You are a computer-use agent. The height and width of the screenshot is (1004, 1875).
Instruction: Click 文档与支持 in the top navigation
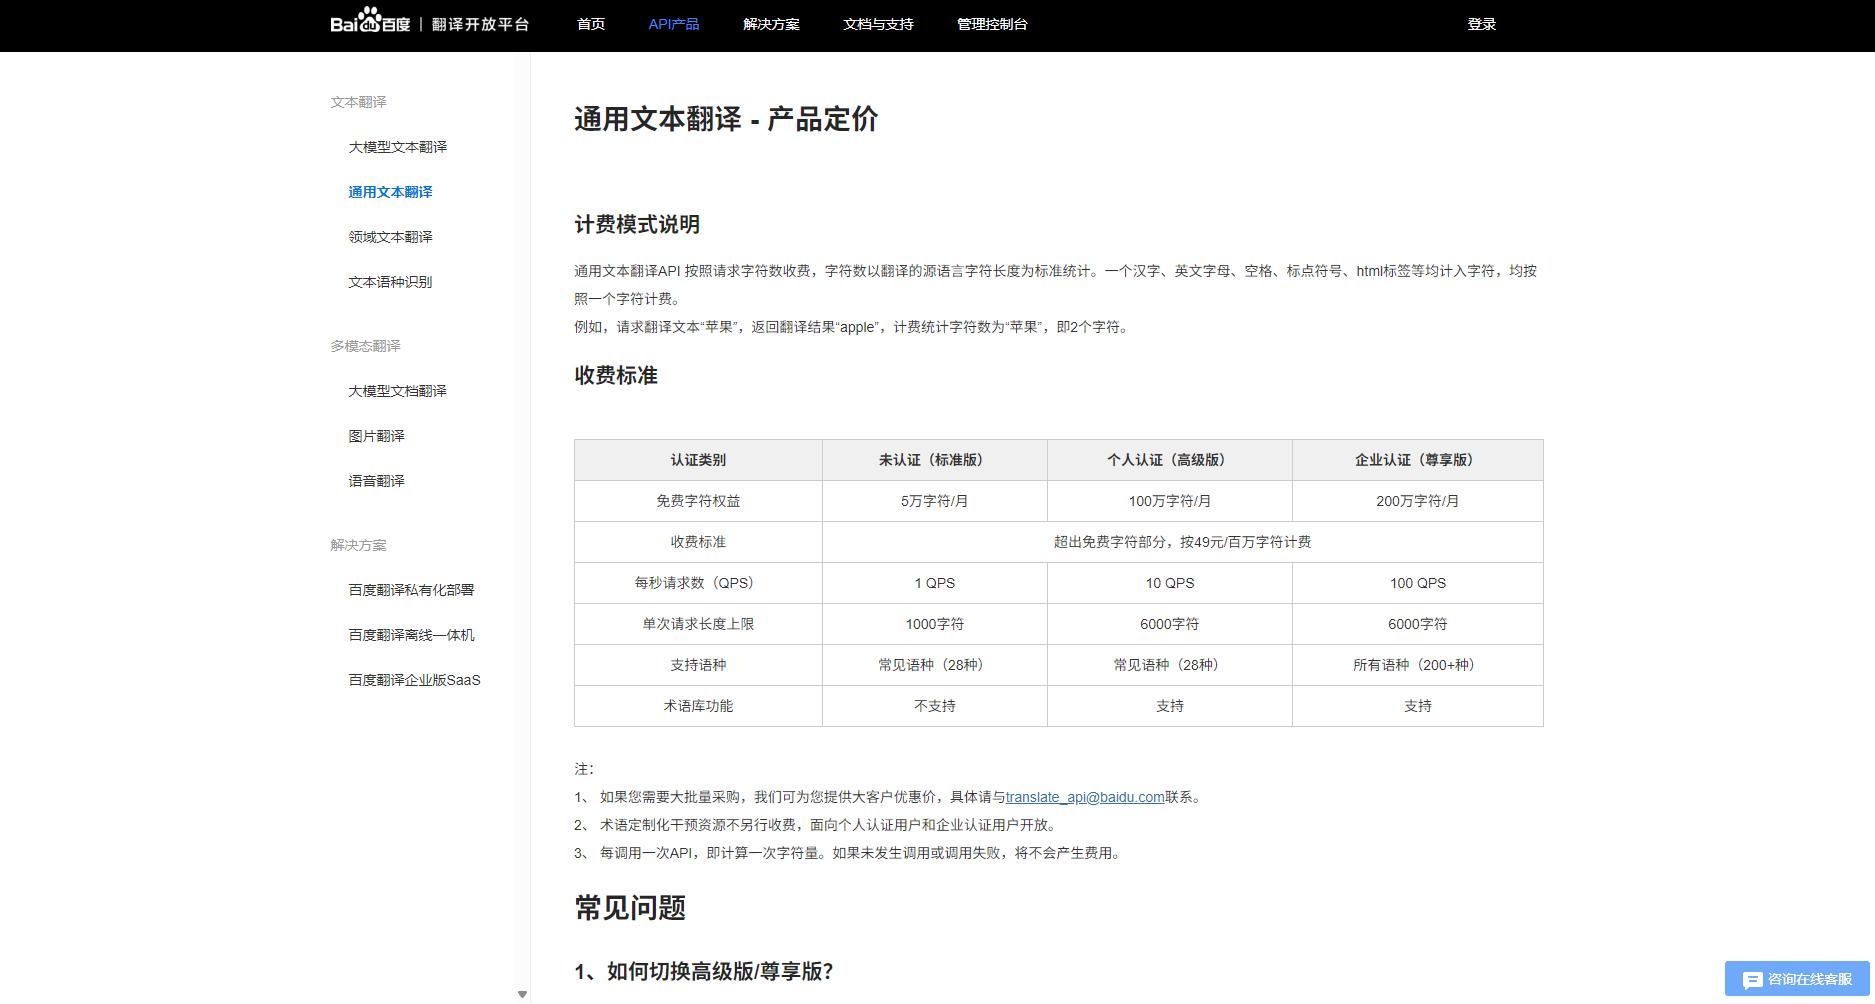point(878,23)
